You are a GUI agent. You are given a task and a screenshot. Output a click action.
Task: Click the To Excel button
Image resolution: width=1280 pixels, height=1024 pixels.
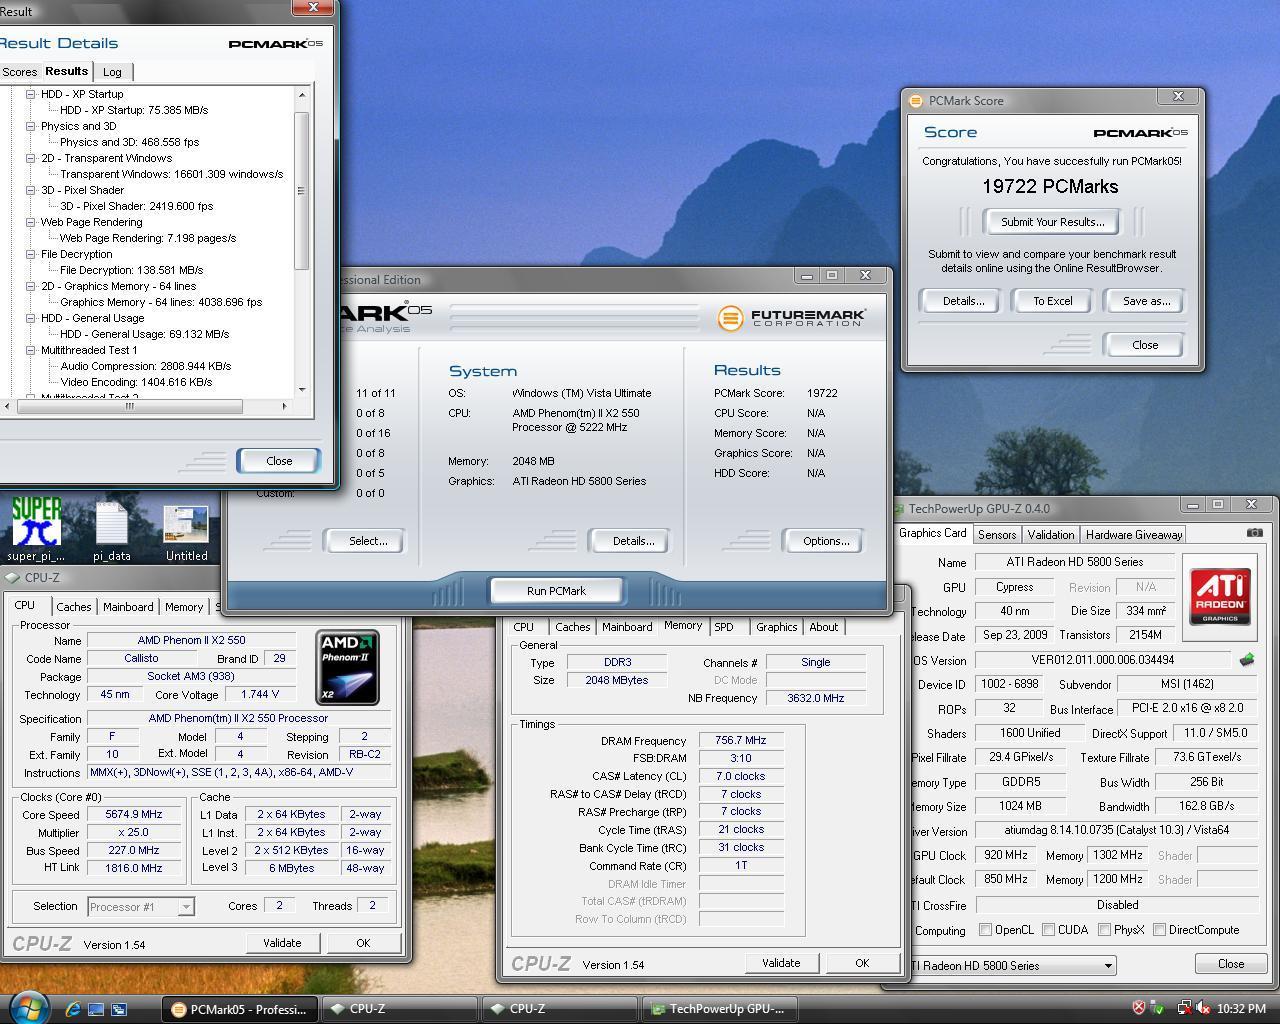point(1052,301)
